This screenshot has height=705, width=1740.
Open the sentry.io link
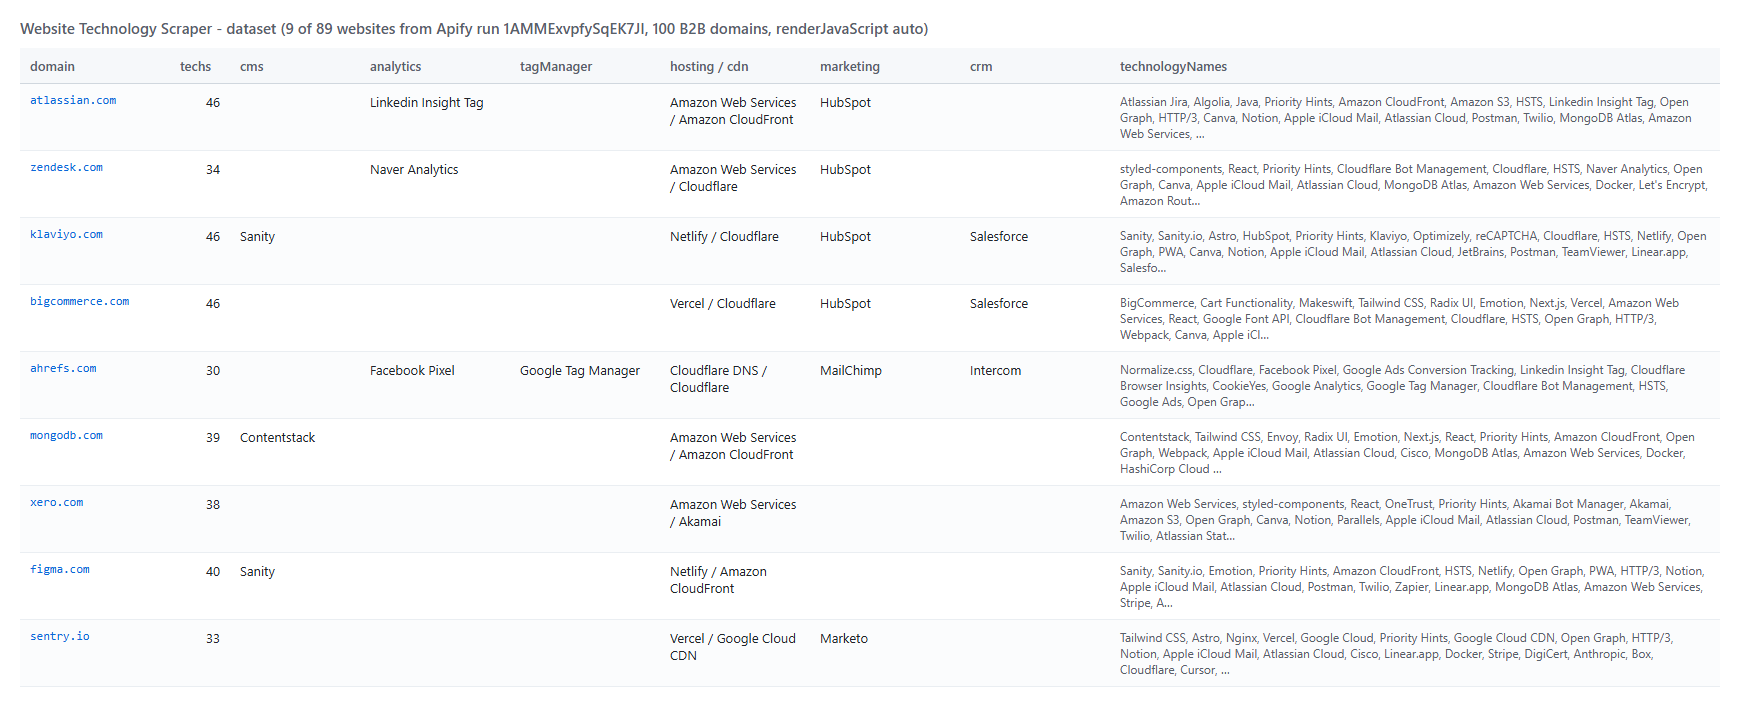[x=60, y=637]
